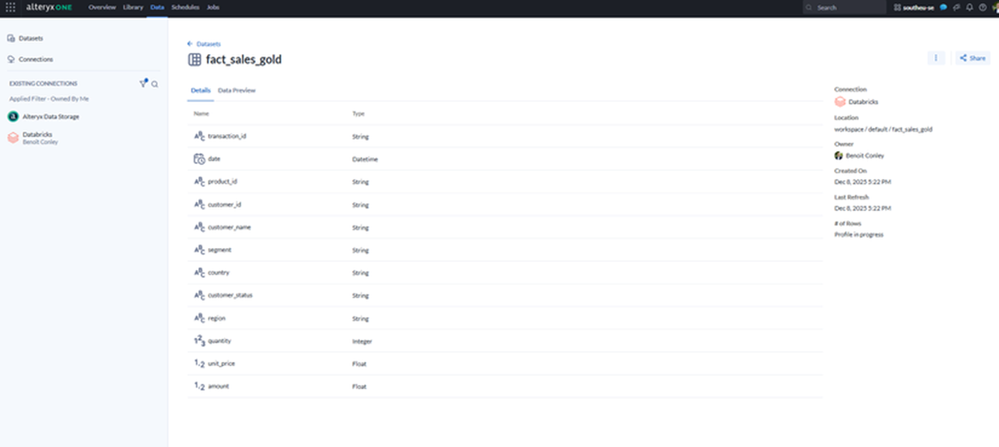Click the table icon next to fact_sales_gold
The width and height of the screenshot is (999, 447).
[x=194, y=60]
